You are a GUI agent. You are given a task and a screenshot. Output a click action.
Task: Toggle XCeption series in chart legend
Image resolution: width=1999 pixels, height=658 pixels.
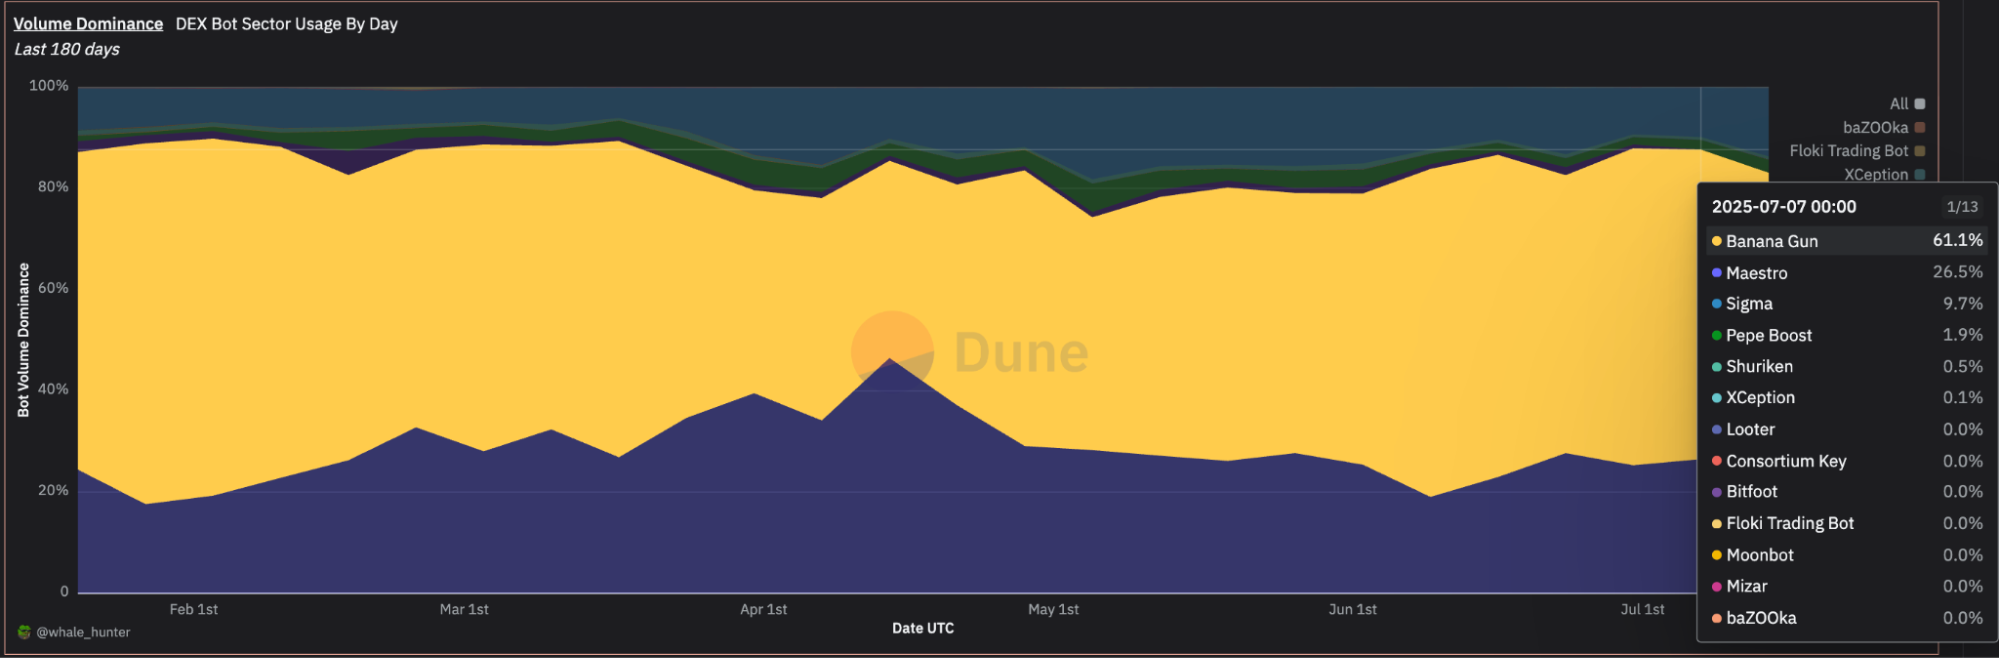point(1884,174)
